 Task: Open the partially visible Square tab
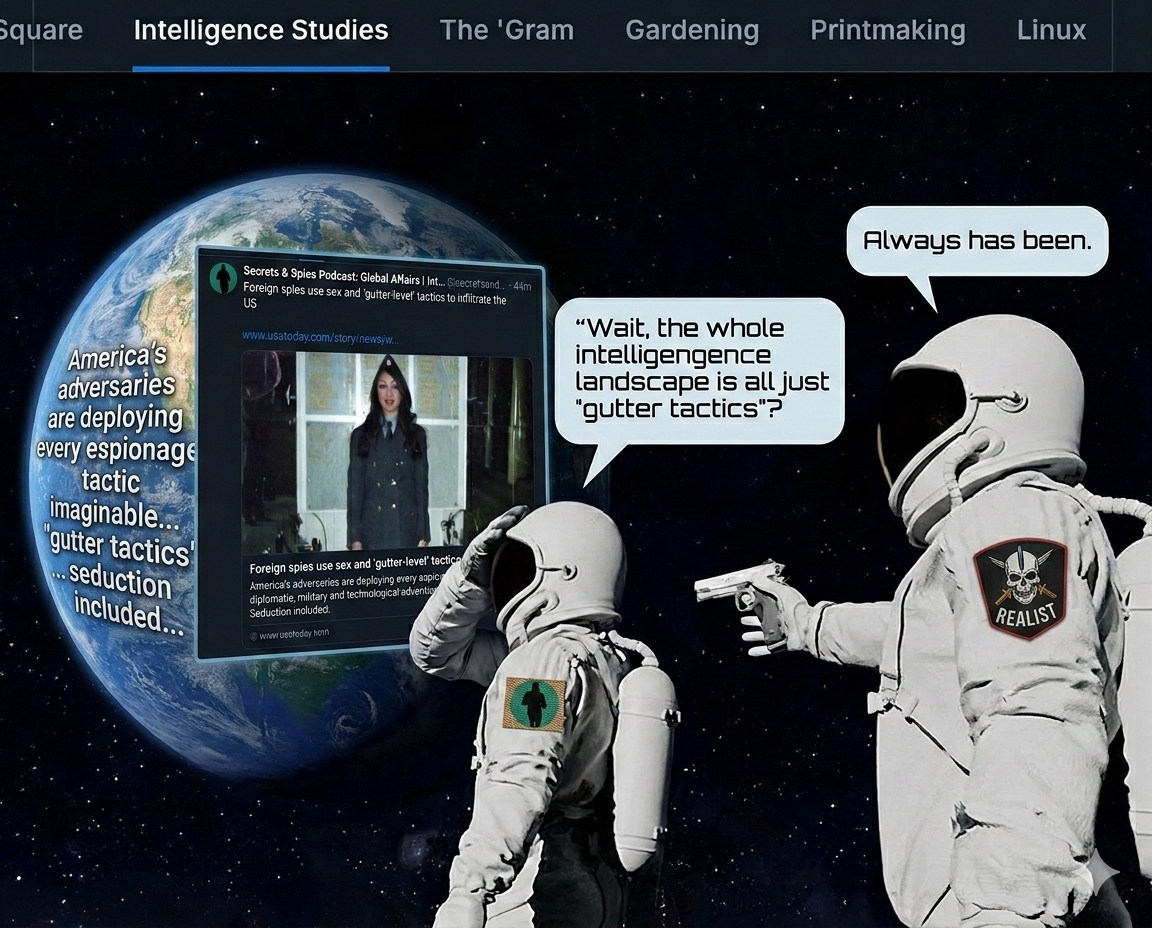(x=40, y=30)
